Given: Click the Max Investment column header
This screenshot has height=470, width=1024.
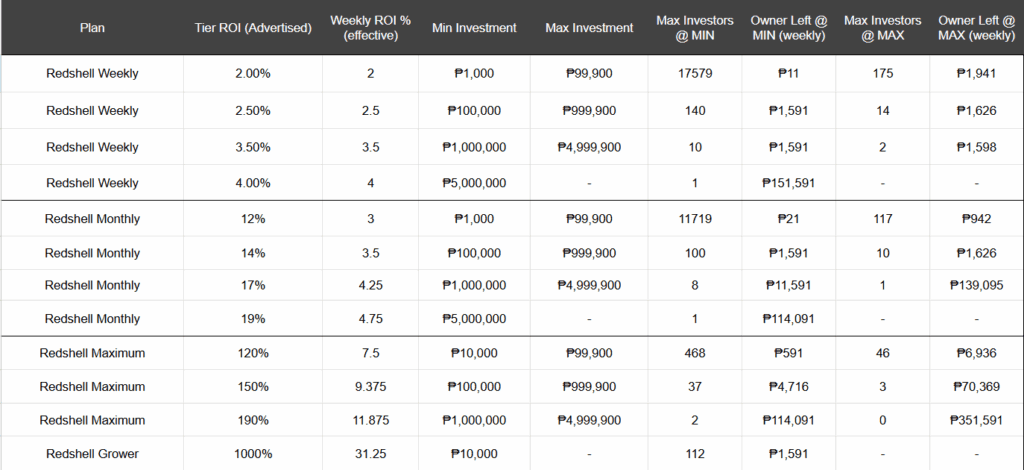Looking at the screenshot, I should 589,28.
